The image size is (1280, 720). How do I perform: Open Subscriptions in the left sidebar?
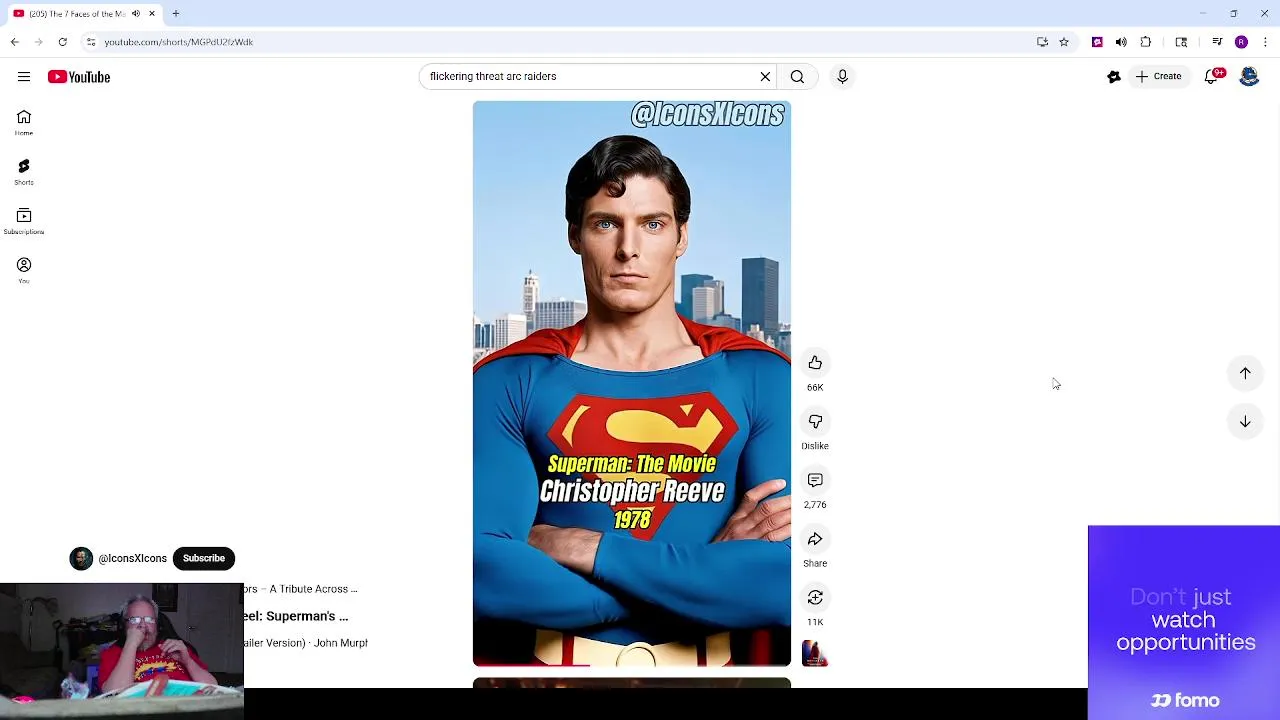pos(24,221)
